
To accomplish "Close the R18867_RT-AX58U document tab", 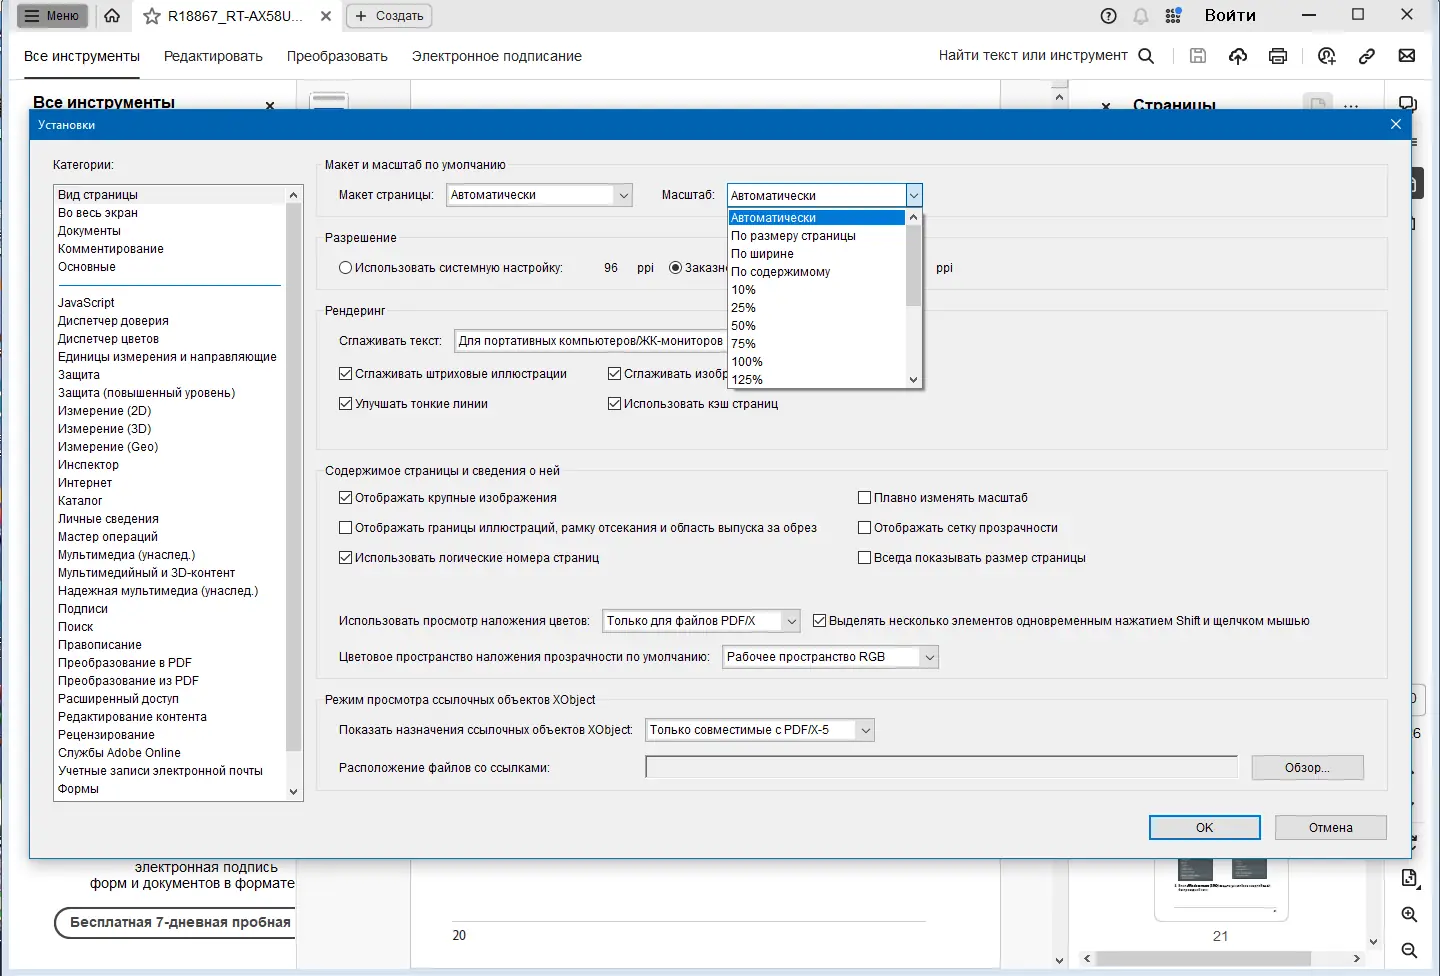I will pyautogui.click(x=326, y=16).
